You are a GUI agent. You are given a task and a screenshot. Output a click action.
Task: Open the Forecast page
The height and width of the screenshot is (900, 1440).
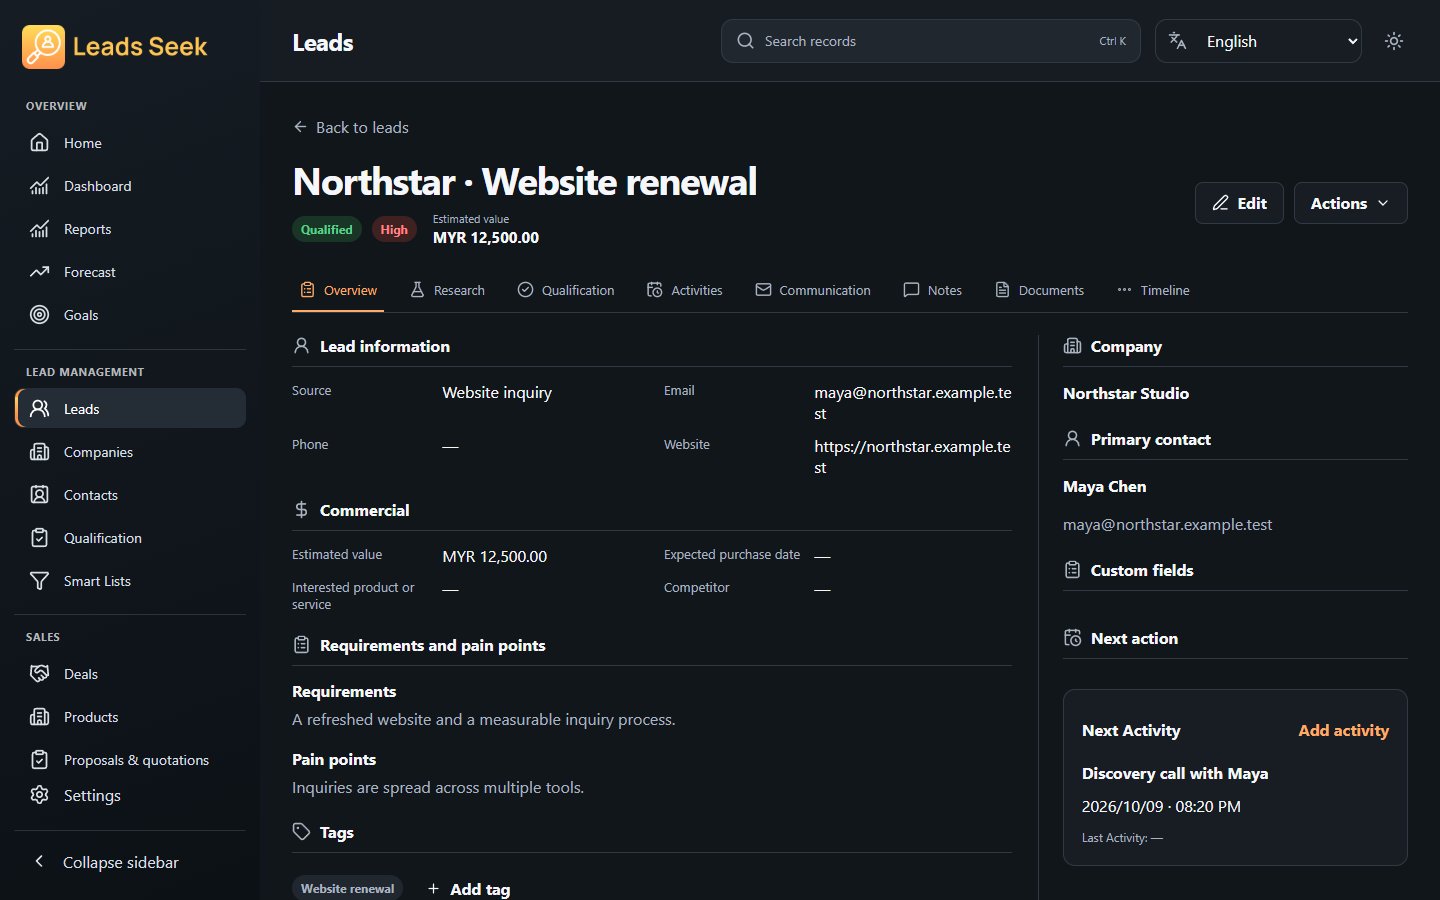point(130,272)
